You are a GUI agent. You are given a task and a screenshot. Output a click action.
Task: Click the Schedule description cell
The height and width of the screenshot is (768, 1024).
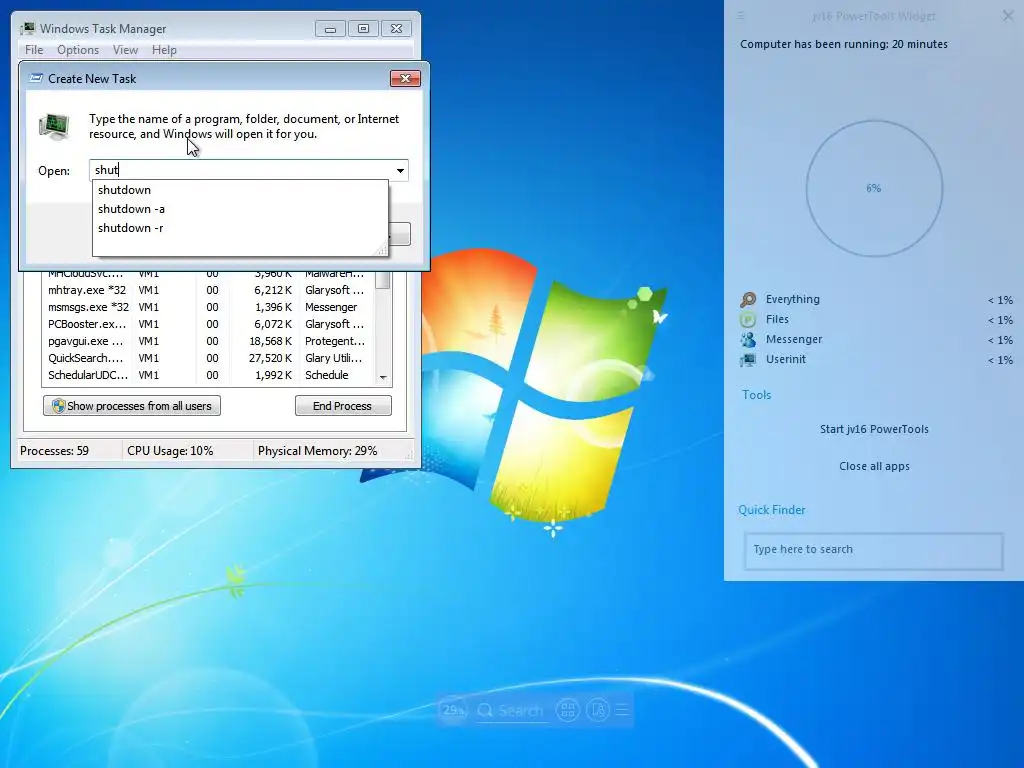(327, 375)
